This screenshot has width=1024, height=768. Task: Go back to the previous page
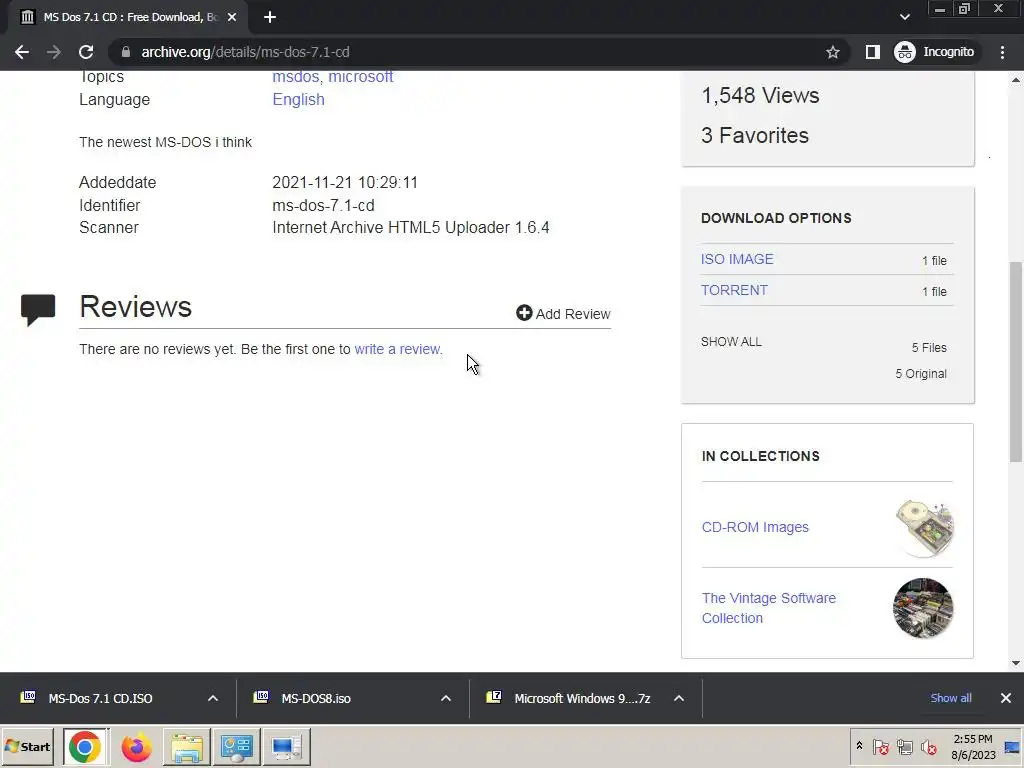point(22,52)
